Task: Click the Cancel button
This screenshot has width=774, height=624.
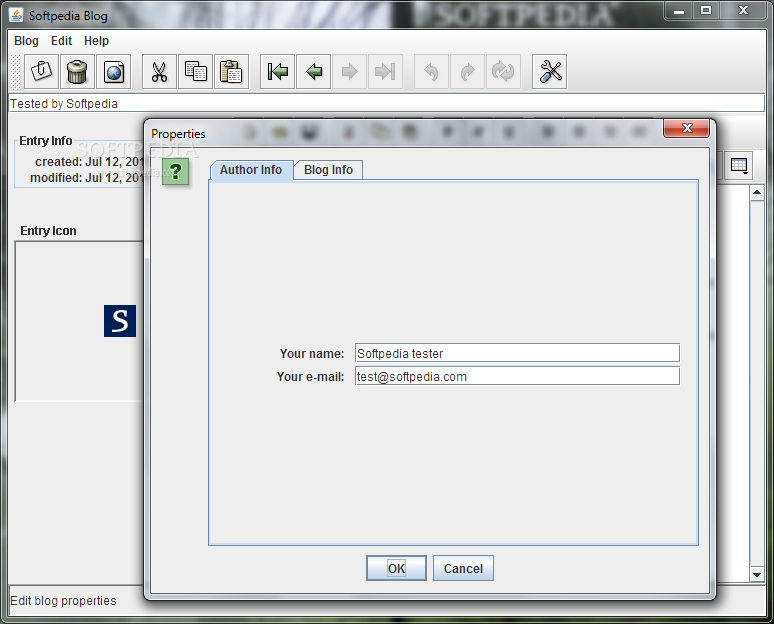Action: (x=463, y=568)
